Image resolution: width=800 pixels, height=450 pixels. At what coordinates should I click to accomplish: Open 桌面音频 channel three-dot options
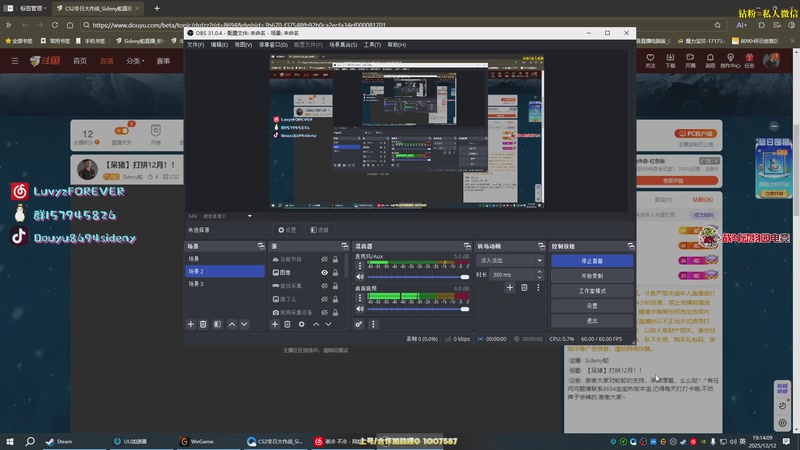click(x=360, y=298)
